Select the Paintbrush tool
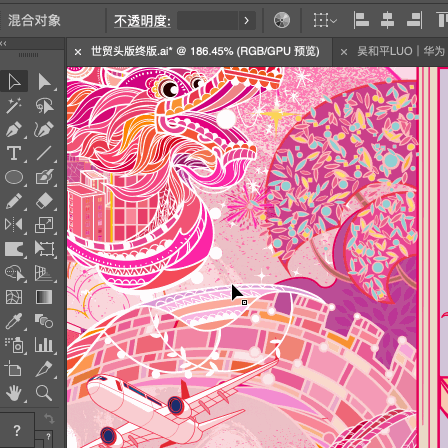This screenshot has height=448, width=448. tap(45, 177)
